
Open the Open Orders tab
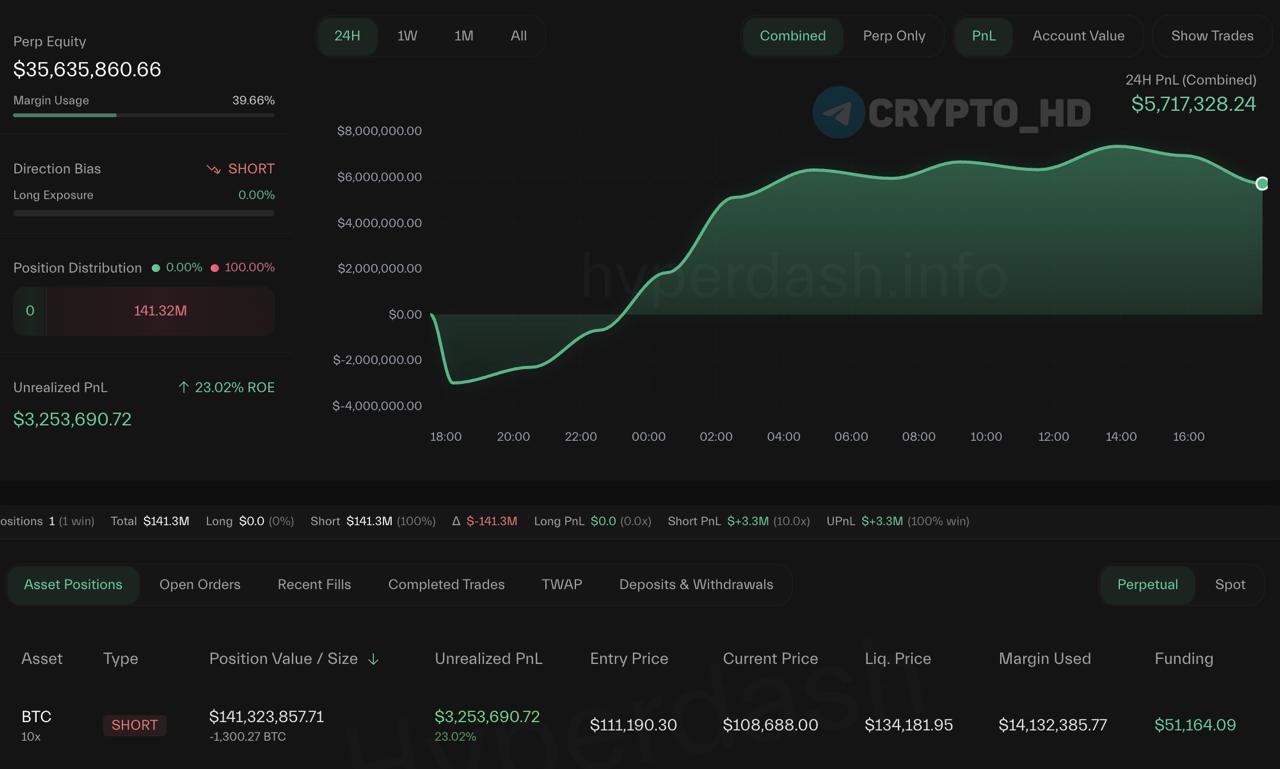[x=200, y=584]
